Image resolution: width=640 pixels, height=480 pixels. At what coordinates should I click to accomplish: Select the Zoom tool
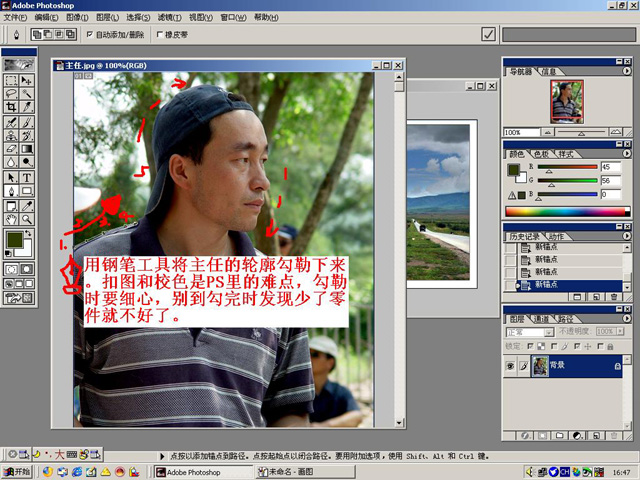(x=27, y=220)
